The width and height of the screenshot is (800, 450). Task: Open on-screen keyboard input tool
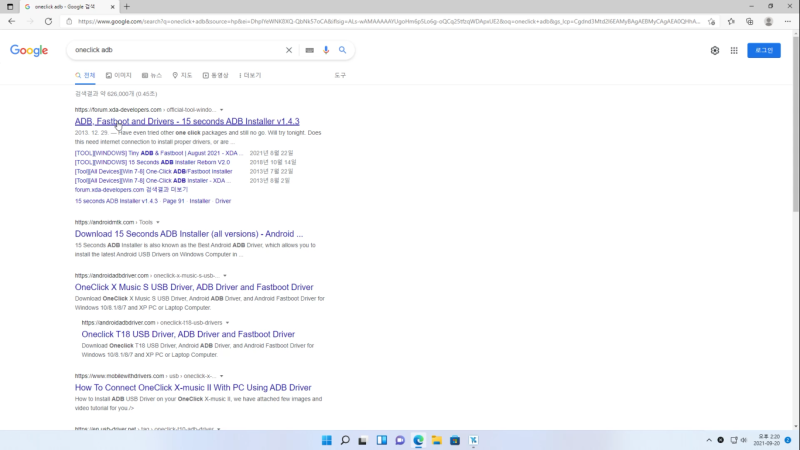(310, 50)
